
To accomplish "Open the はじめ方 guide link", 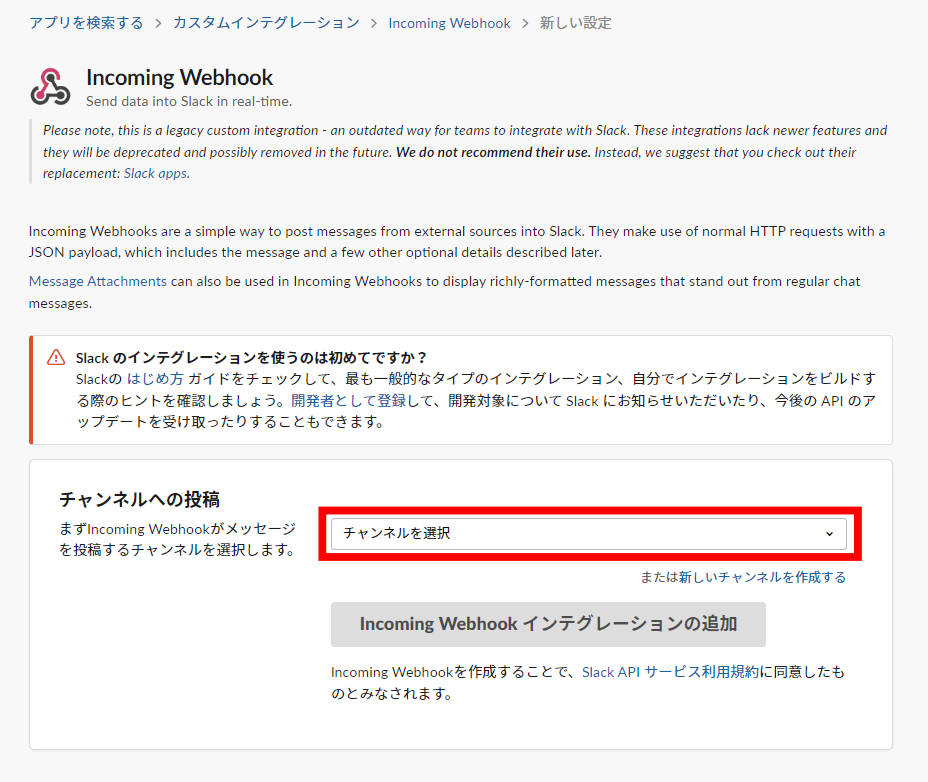I will point(155,379).
